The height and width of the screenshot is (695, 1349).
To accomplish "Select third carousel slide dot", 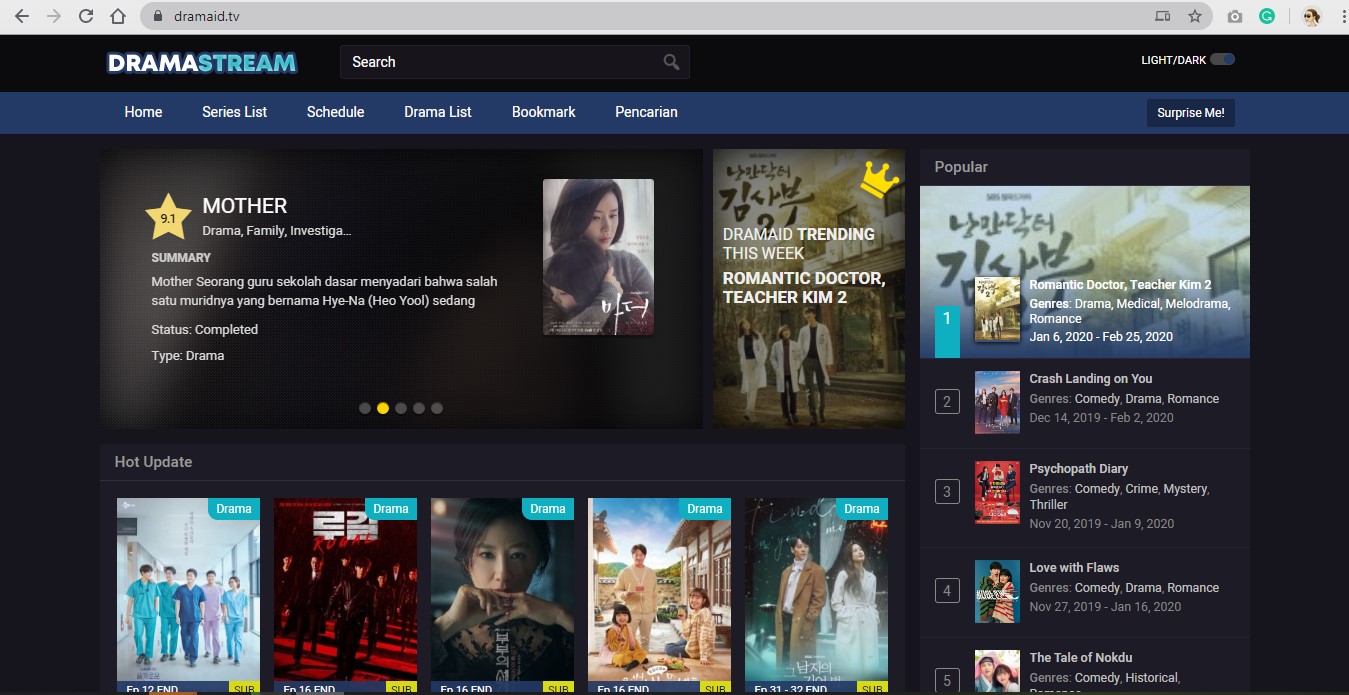I will [401, 408].
